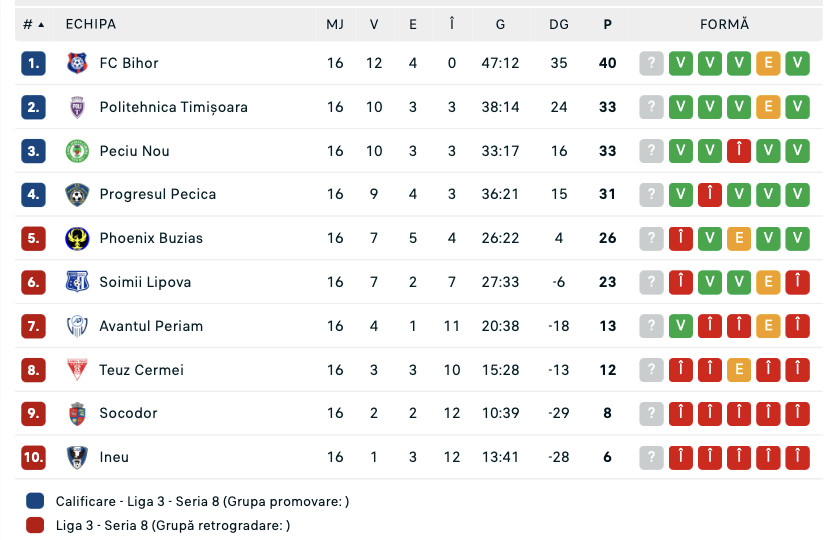Sort table by V wins column
The height and width of the screenshot is (540, 830).
pos(374,24)
